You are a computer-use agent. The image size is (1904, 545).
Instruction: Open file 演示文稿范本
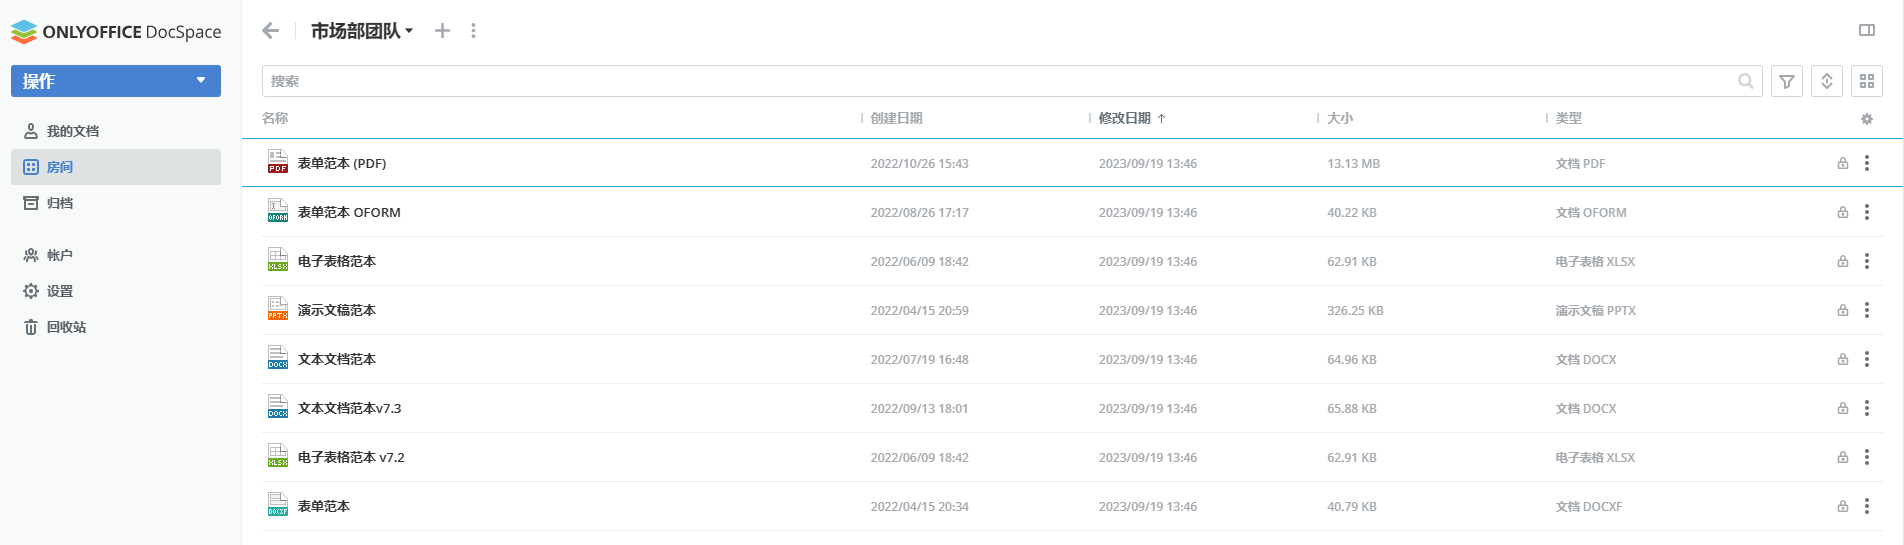(x=337, y=310)
